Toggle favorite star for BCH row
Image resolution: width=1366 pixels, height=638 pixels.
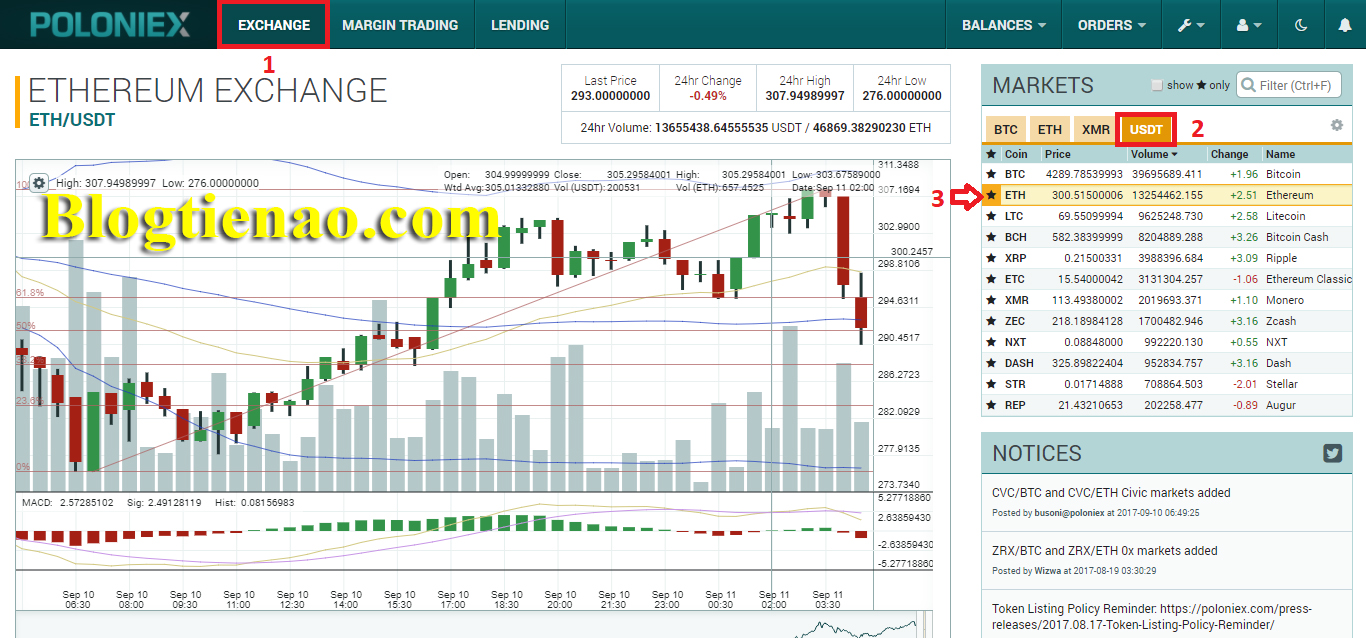(991, 237)
